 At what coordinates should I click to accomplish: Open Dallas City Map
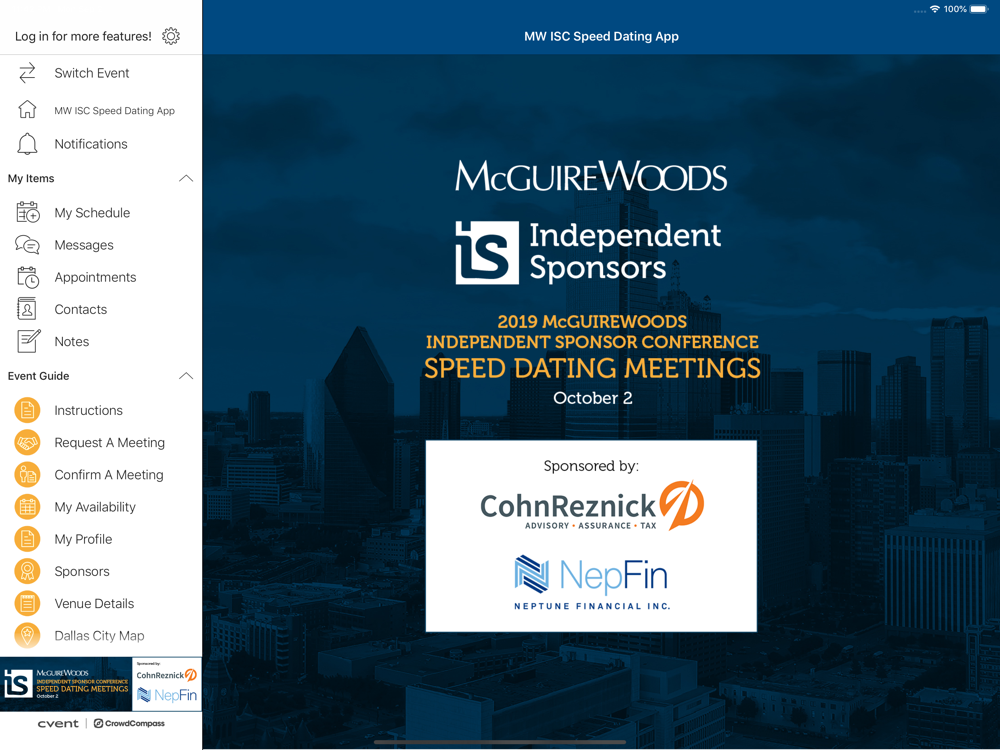[x=101, y=636]
